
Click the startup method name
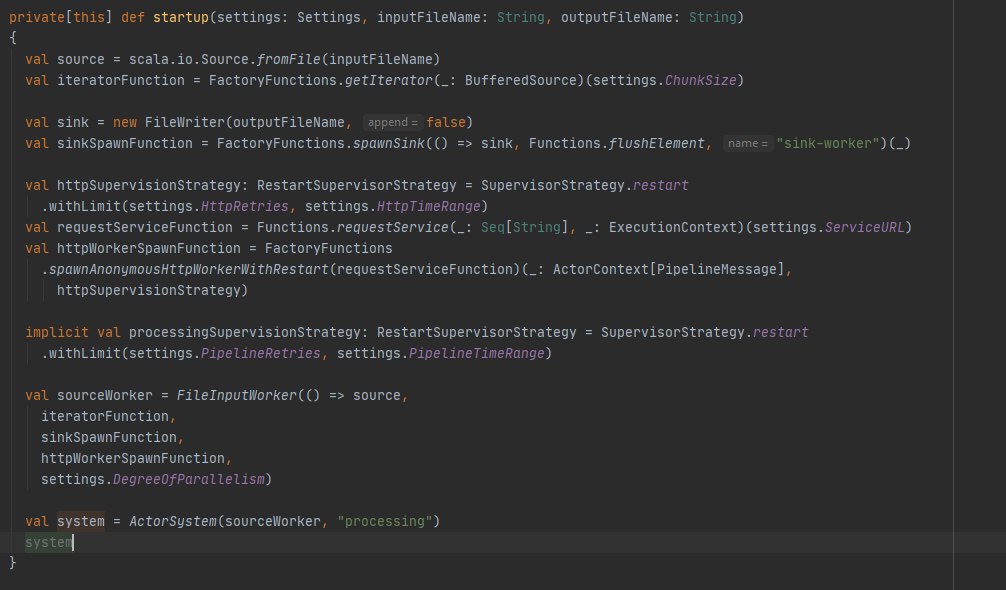(181, 17)
